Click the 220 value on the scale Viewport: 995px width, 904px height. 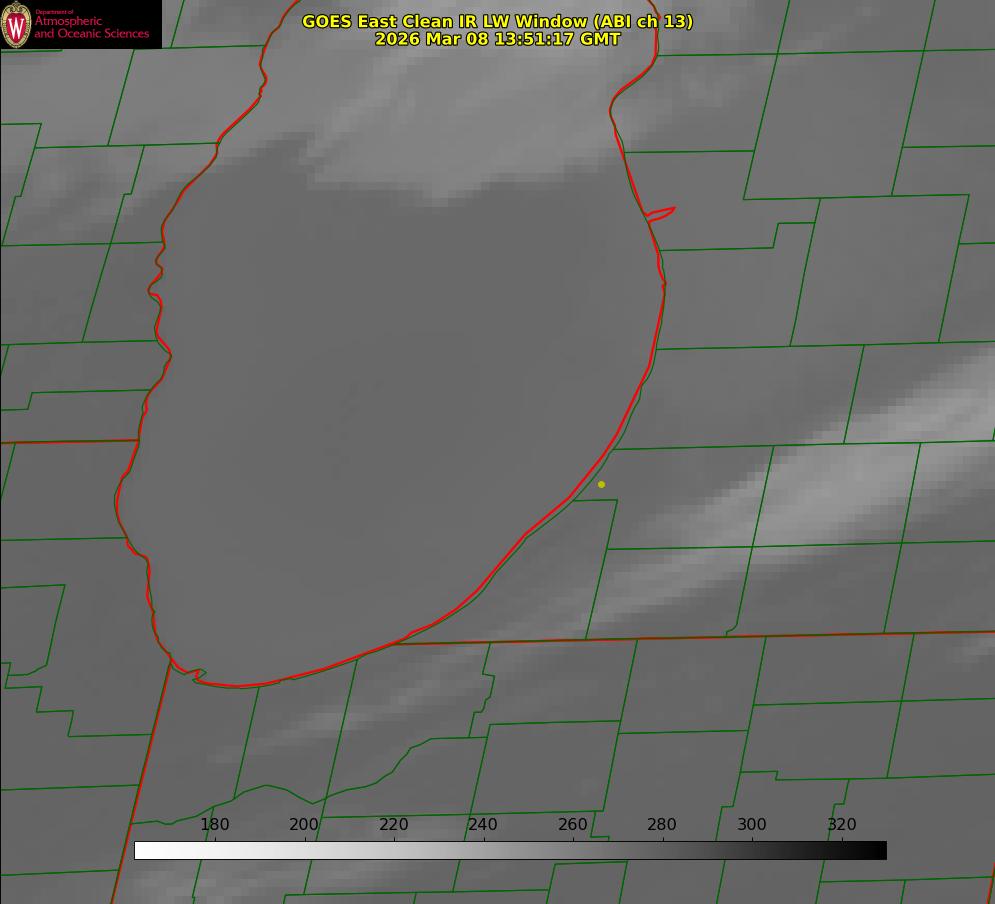point(394,825)
